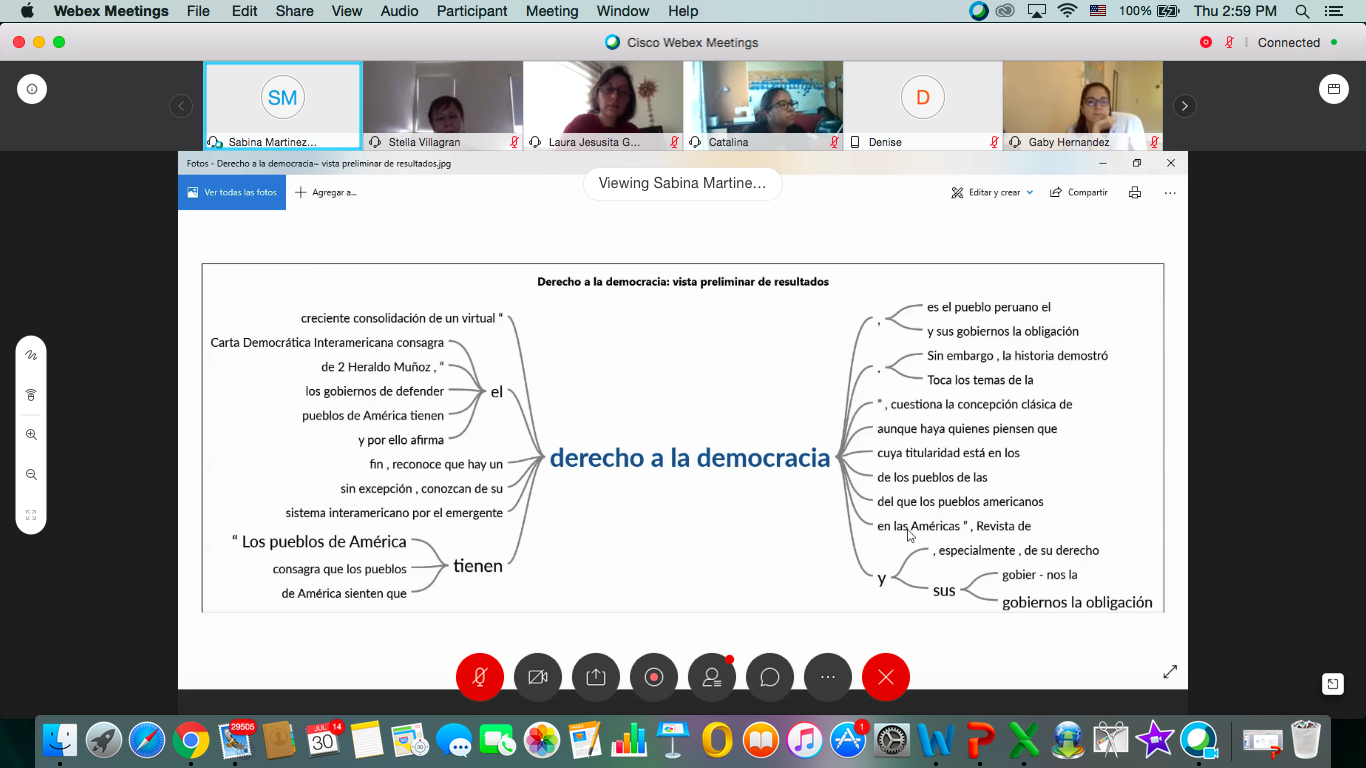
Task: Select the annotate pen tool
Action: [x=31, y=355]
